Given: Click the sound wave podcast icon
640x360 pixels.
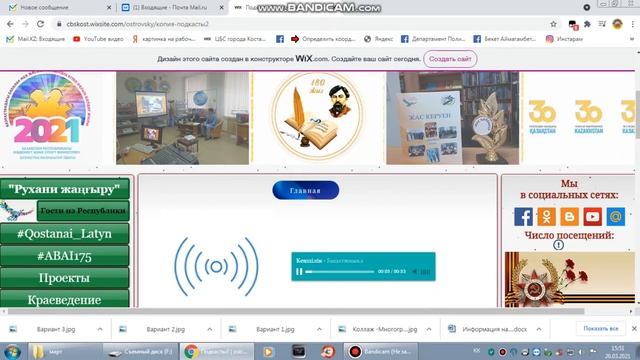Looking at the screenshot, I should [216, 267].
